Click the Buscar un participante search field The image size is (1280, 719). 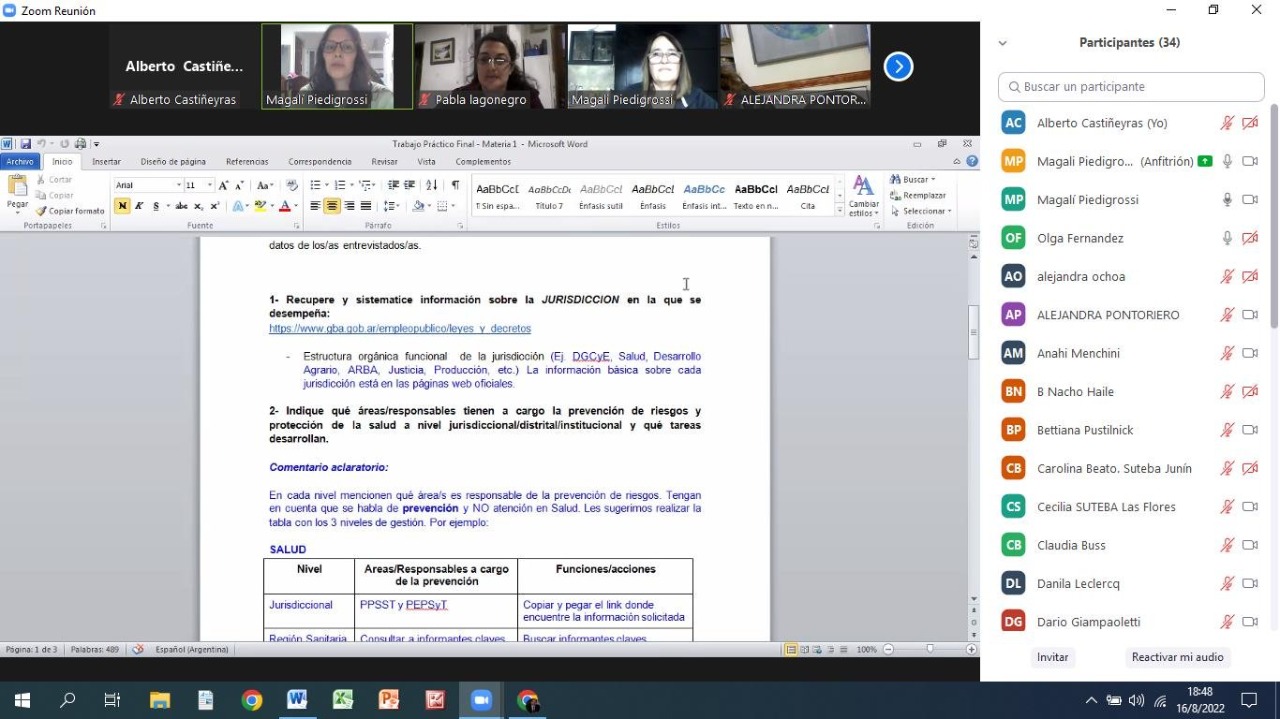(x=1130, y=87)
